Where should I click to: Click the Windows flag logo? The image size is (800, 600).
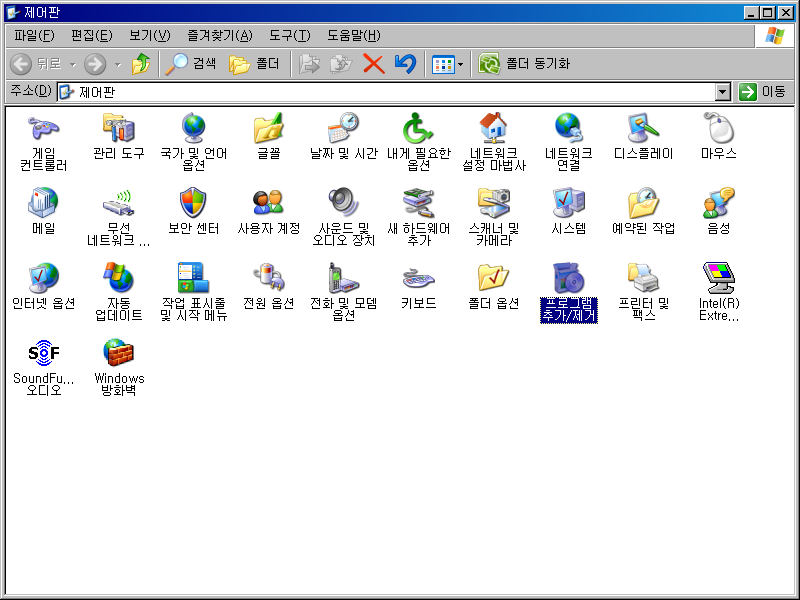(774, 36)
